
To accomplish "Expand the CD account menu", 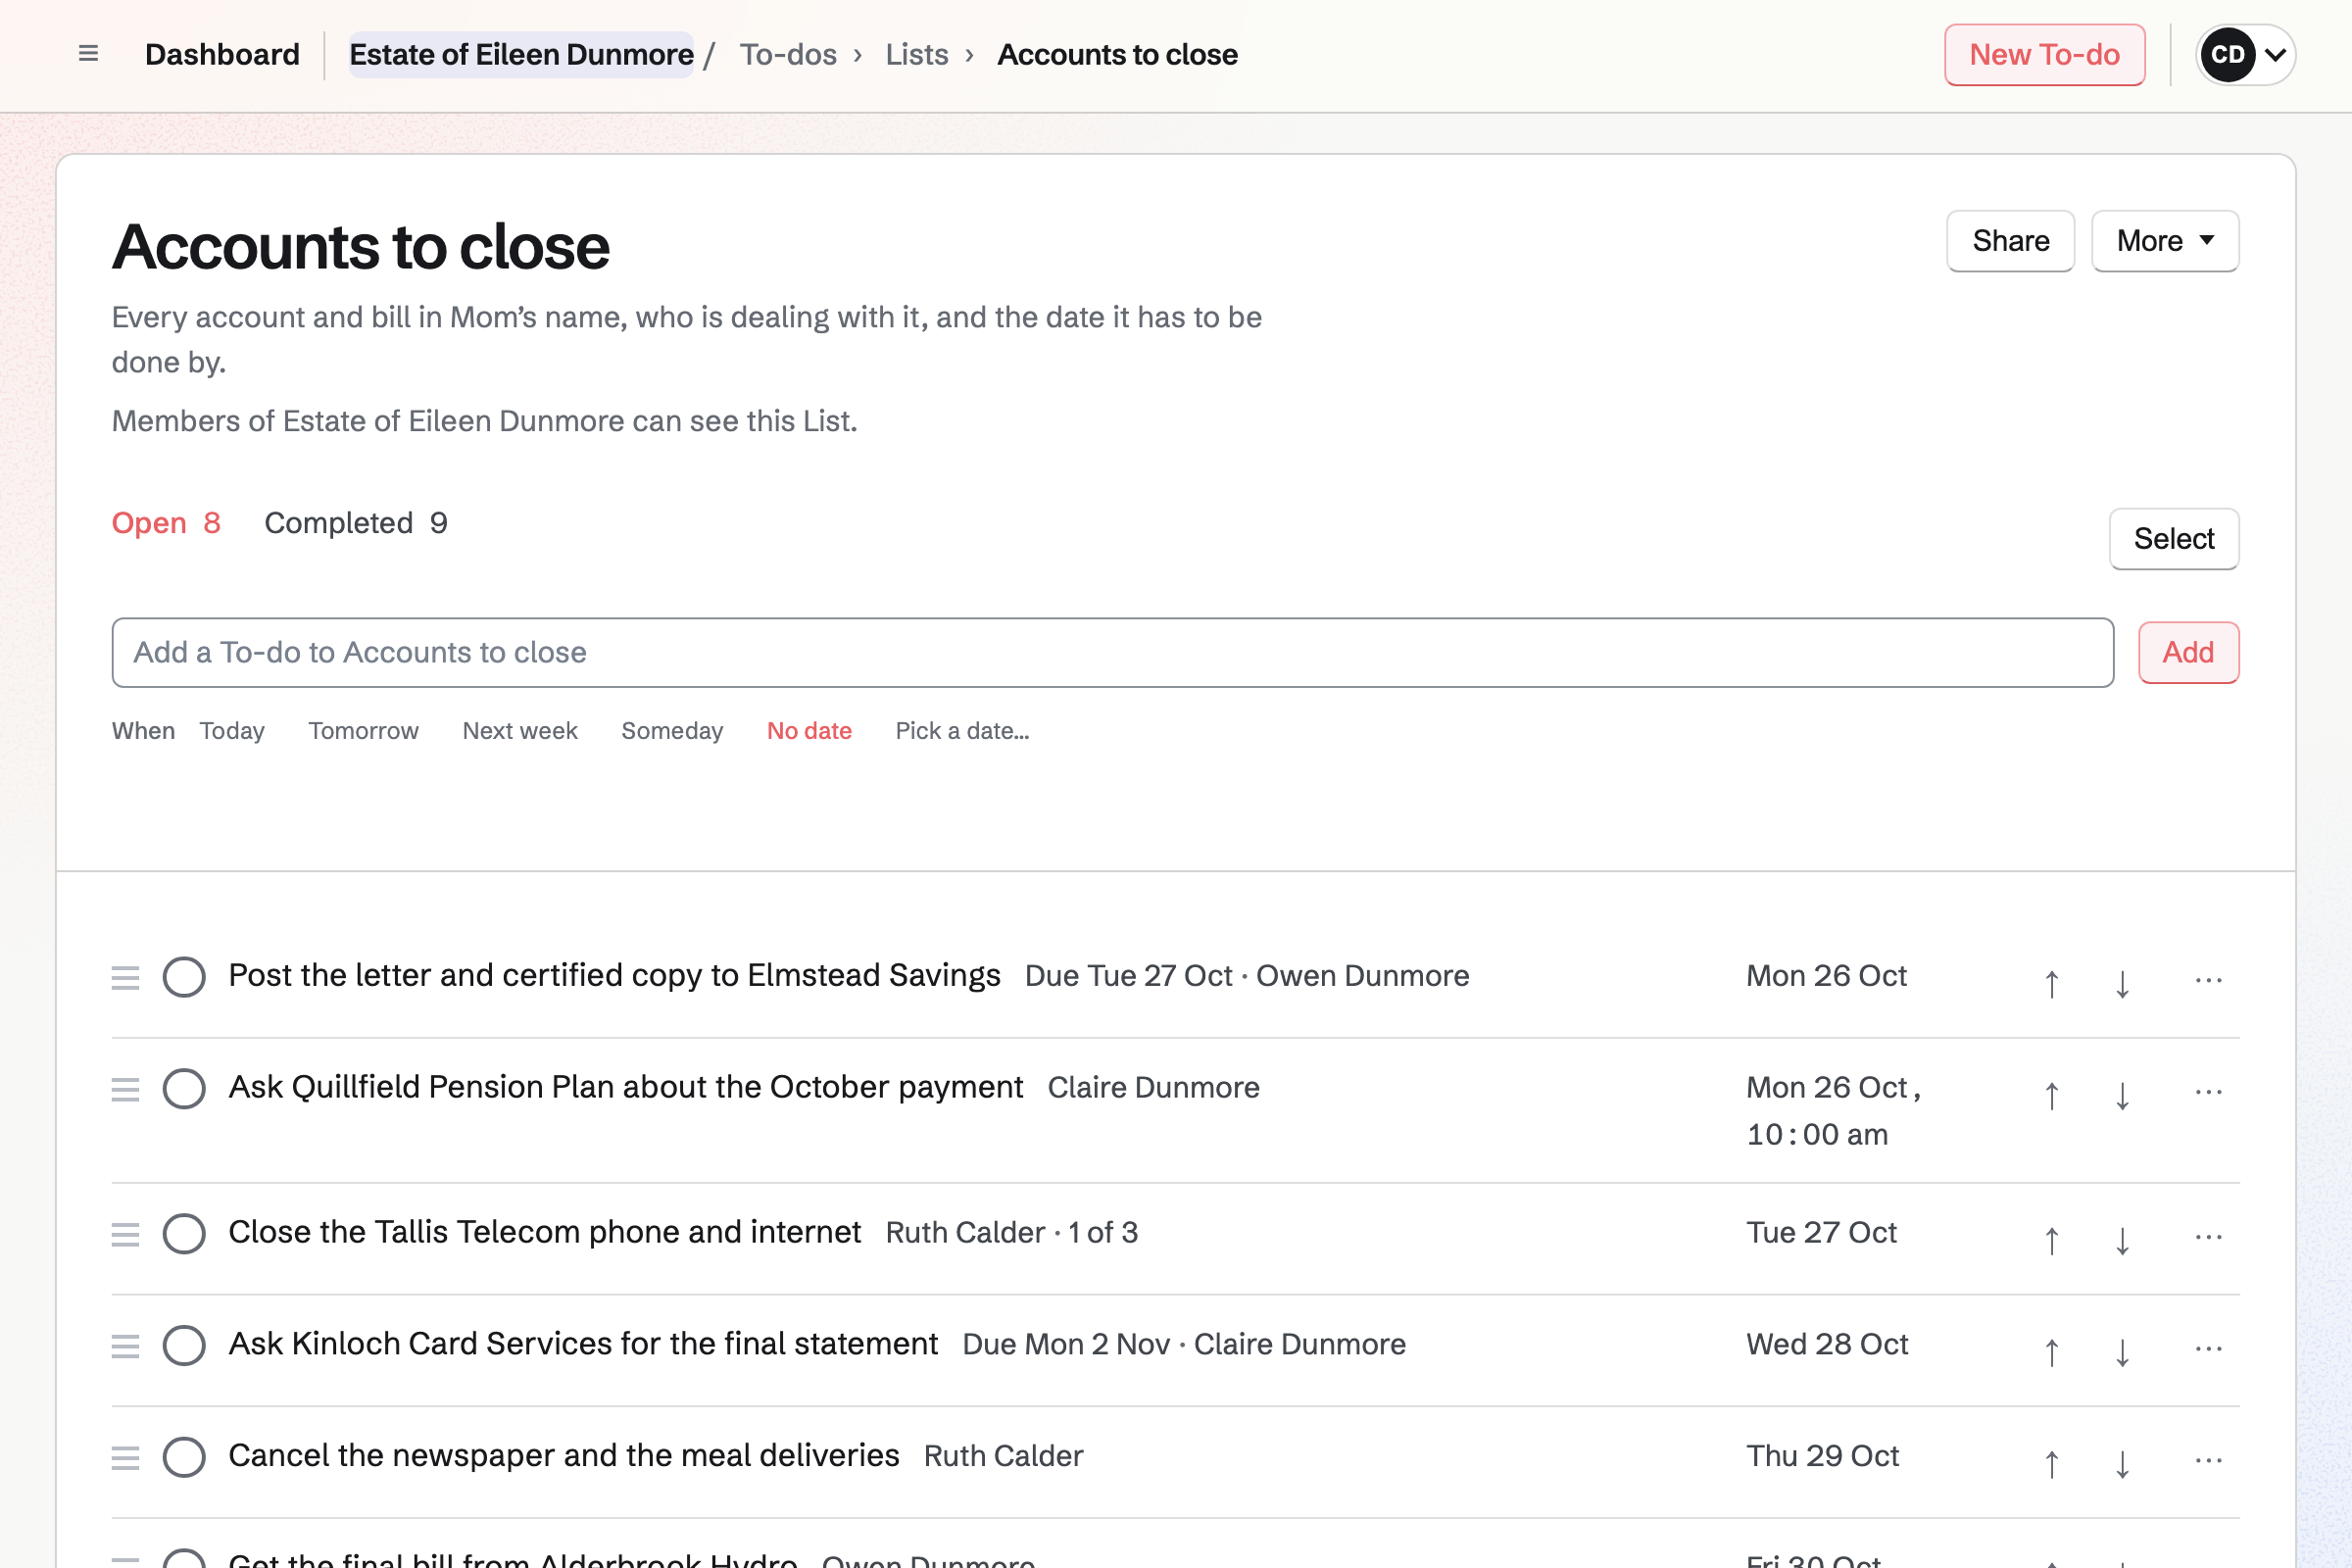I will pyautogui.click(x=2246, y=55).
